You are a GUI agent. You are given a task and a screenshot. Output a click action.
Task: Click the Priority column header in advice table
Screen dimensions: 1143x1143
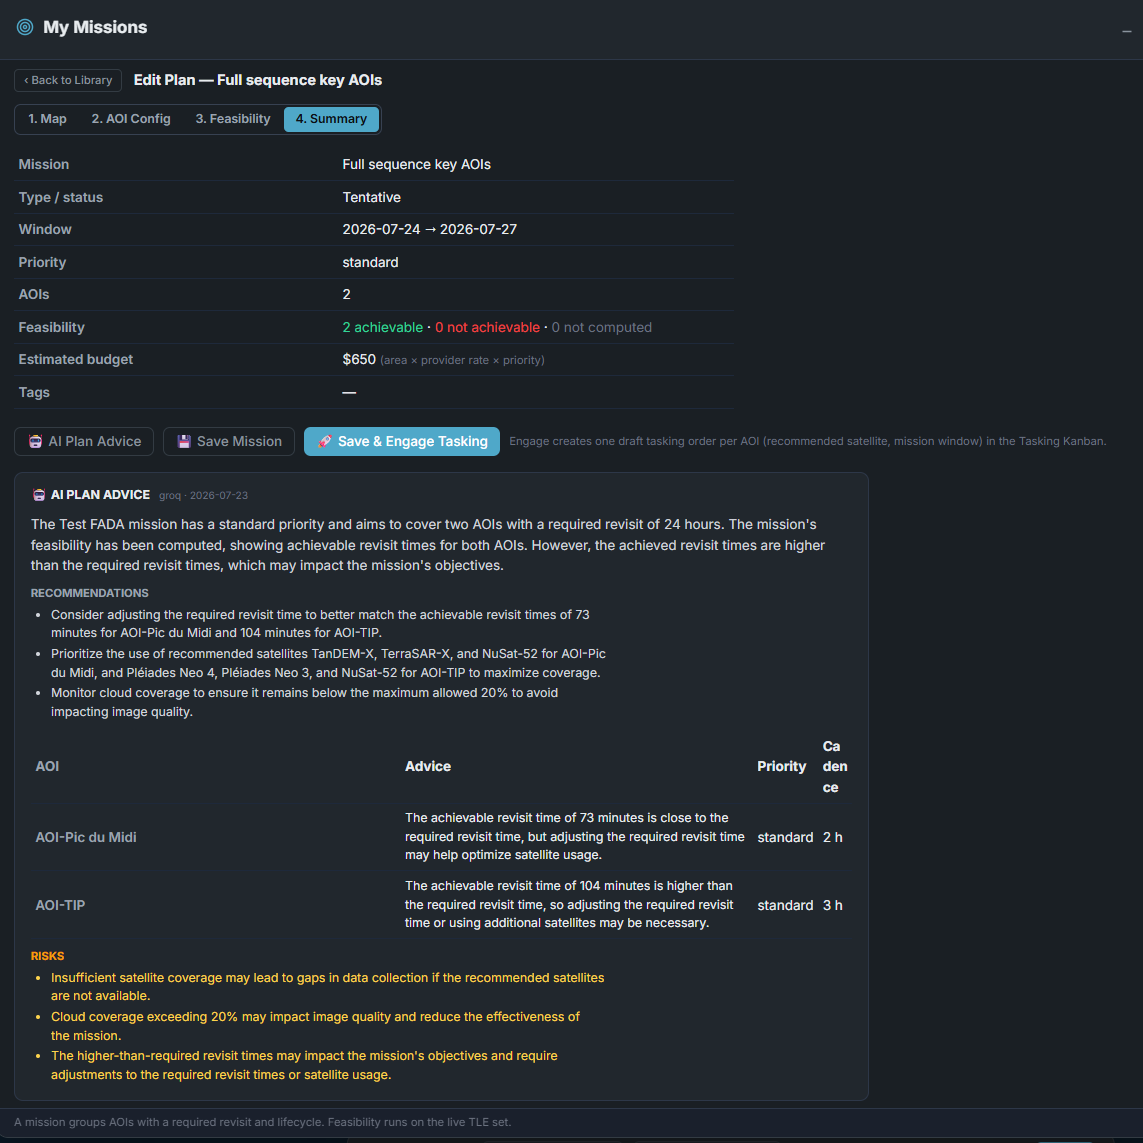click(781, 767)
